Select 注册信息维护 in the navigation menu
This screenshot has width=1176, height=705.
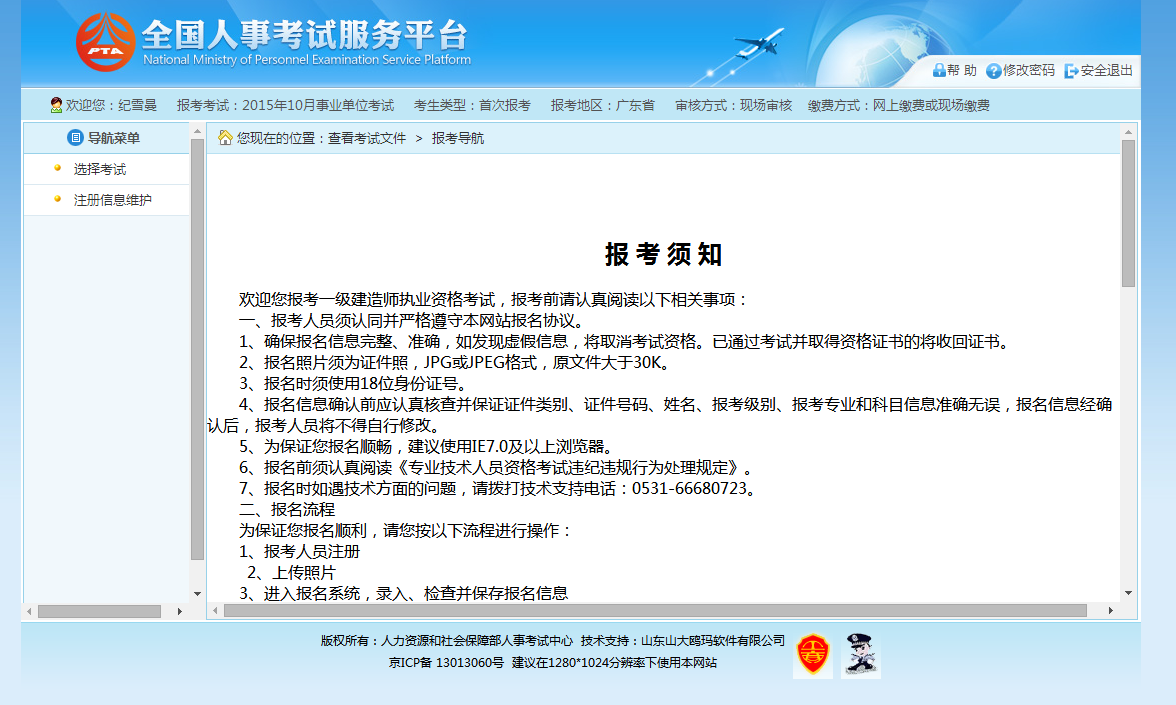[112, 200]
